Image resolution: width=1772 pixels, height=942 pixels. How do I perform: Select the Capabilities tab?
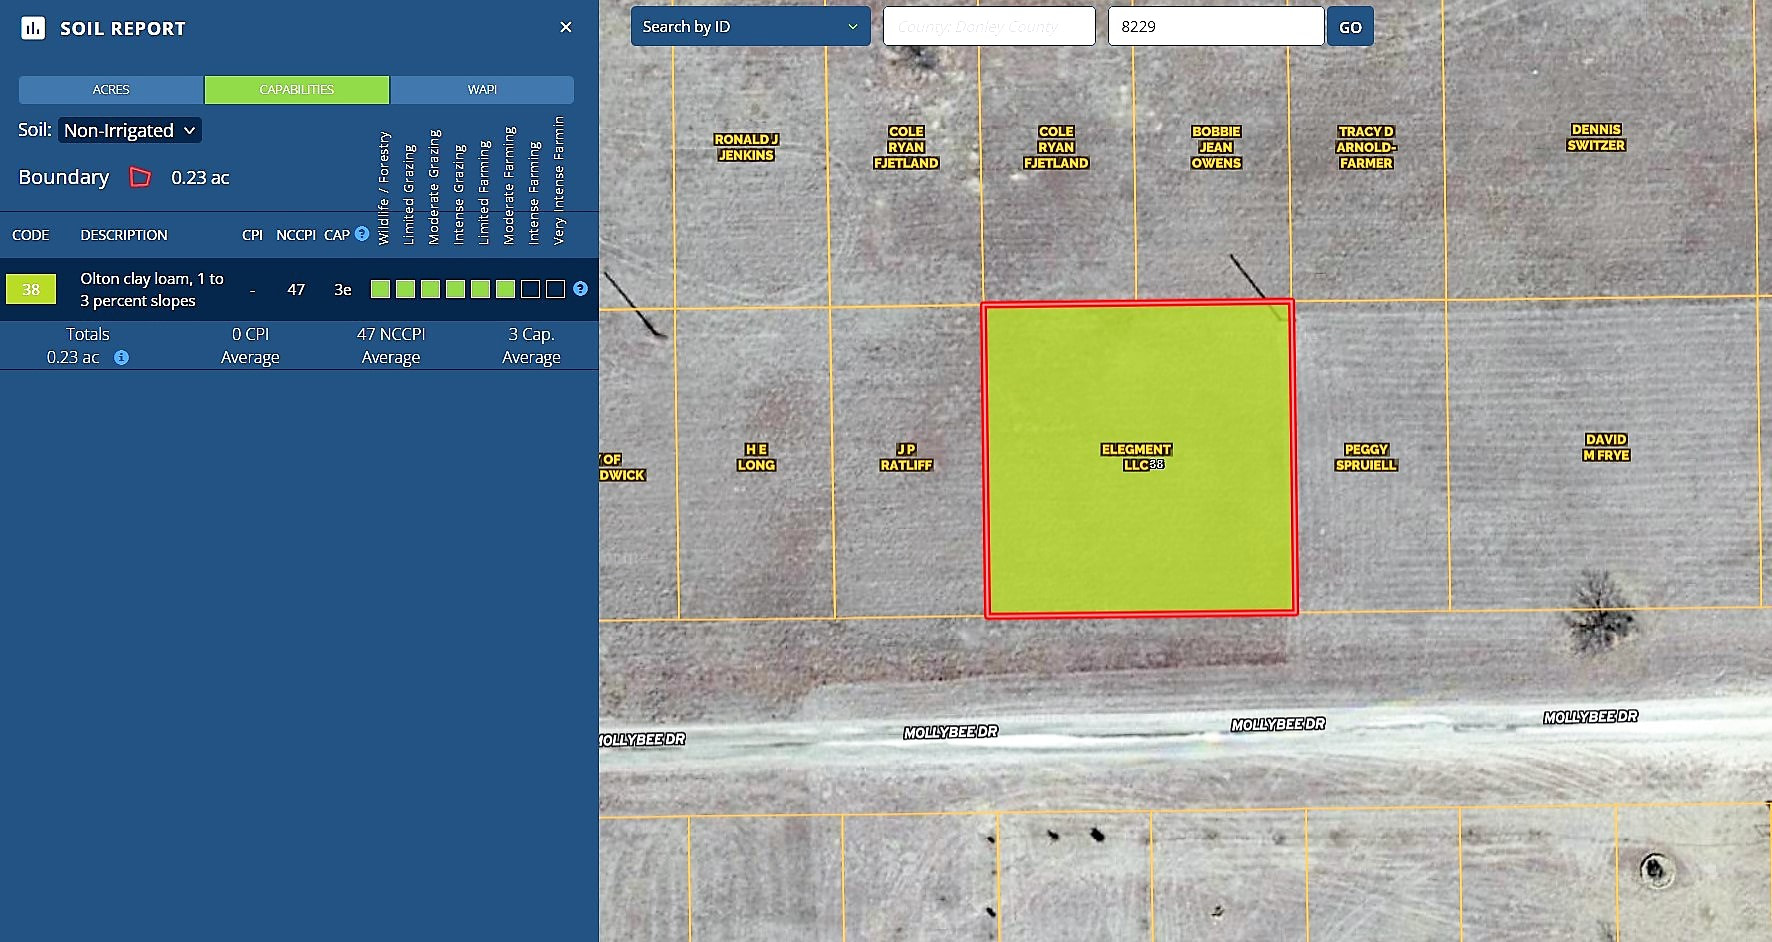coord(297,90)
